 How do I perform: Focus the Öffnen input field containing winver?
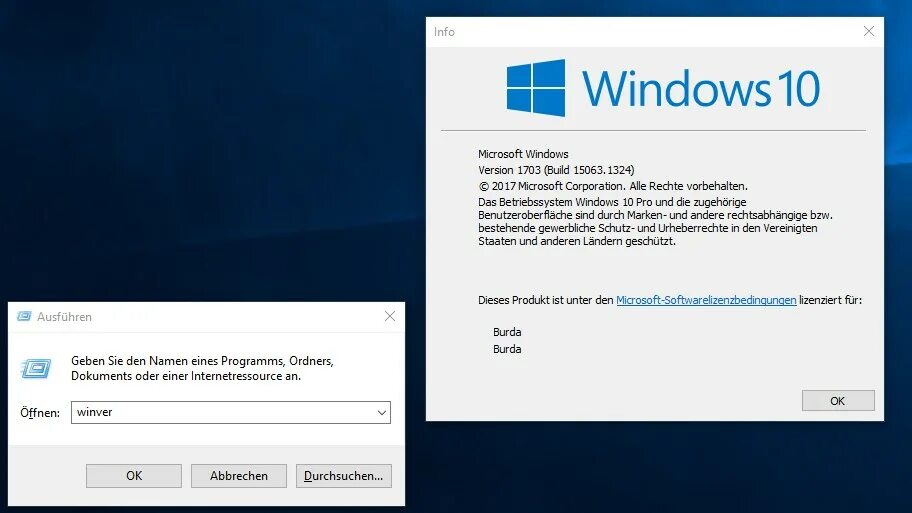coord(230,412)
